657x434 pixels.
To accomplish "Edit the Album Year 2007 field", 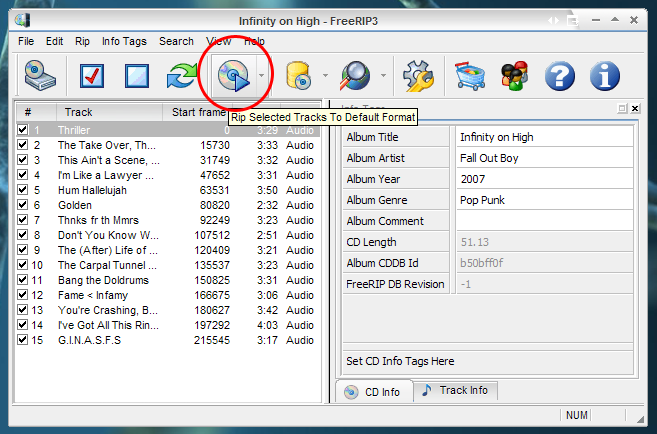I will [x=545, y=179].
